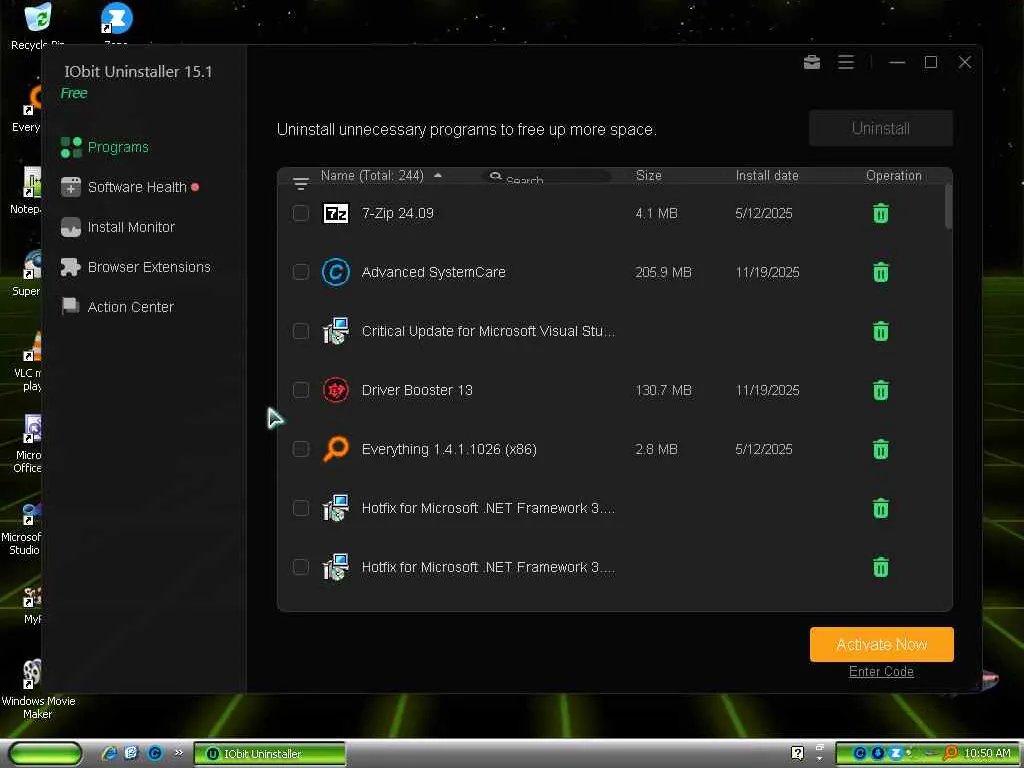Screen dimensions: 1024x768
Task: Click the trash icon for Everything 1.4.1.1026
Action: [880, 449]
